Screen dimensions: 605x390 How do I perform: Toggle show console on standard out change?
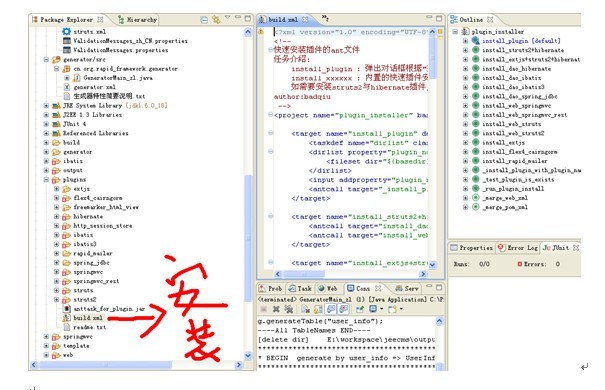pyautogui.click(x=331, y=309)
